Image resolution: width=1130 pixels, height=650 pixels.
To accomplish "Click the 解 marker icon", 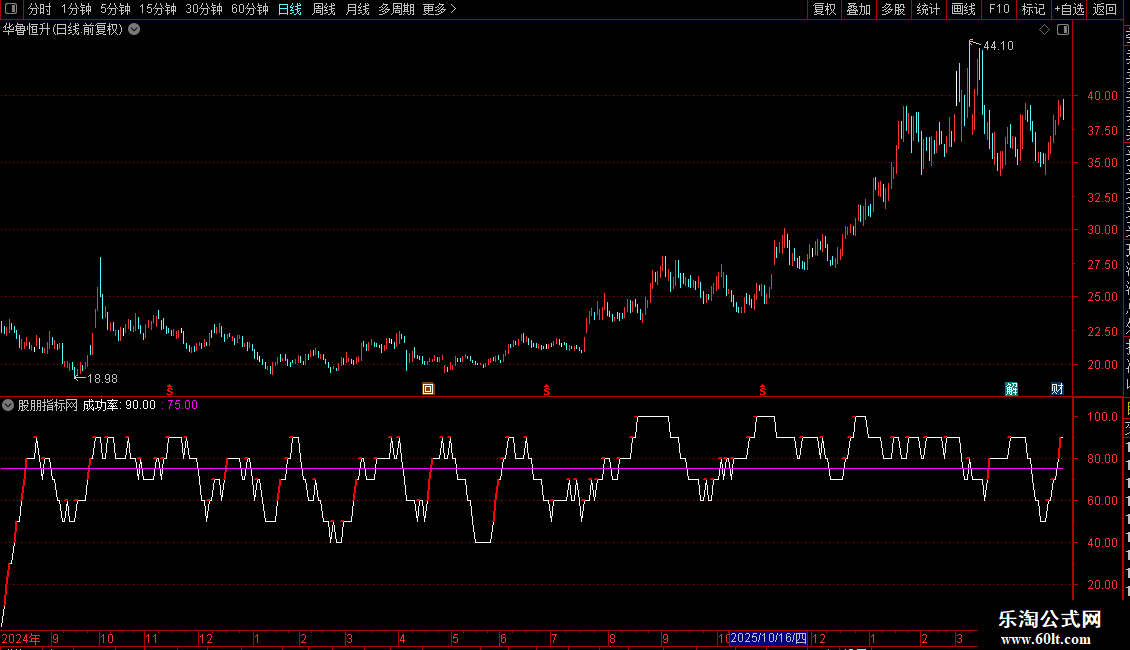I will pyautogui.click(x=1012, y=389).
